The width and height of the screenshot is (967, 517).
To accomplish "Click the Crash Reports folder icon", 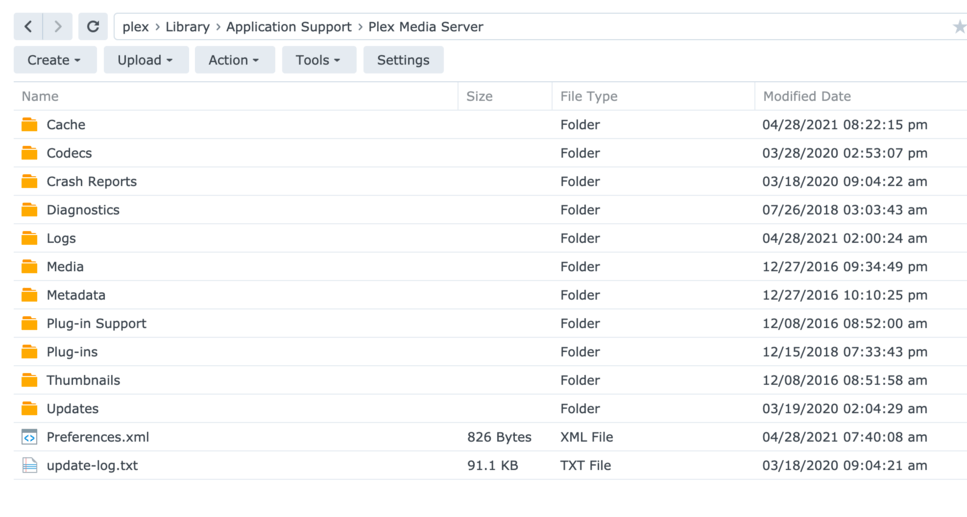I will (x=29, y=181).
